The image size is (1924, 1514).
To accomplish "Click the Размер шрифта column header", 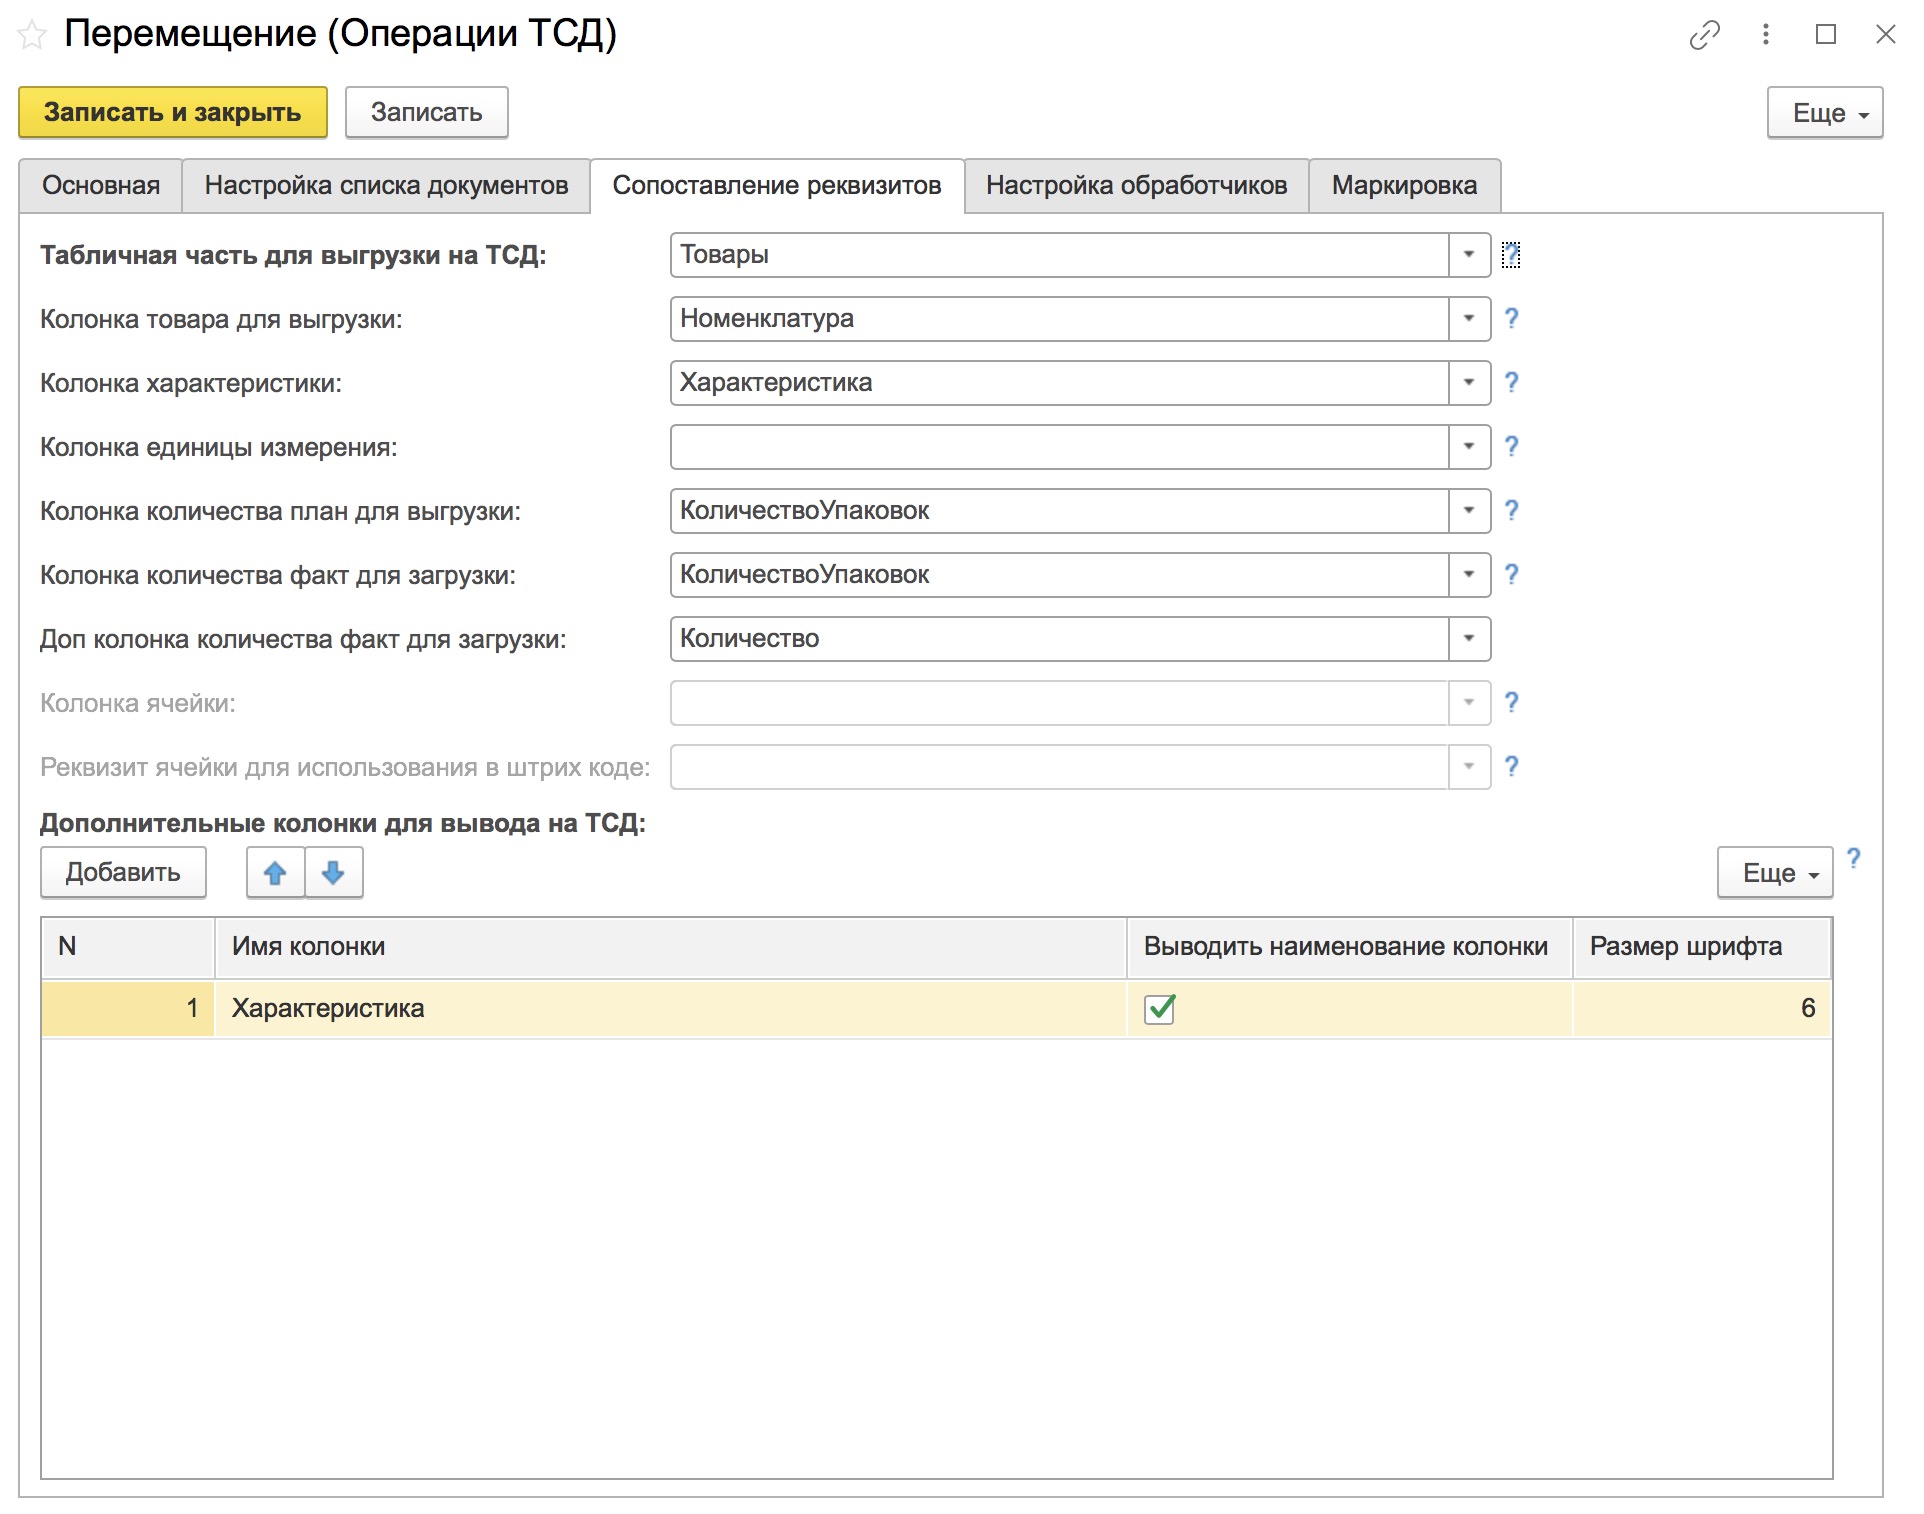I will 1702,947.
